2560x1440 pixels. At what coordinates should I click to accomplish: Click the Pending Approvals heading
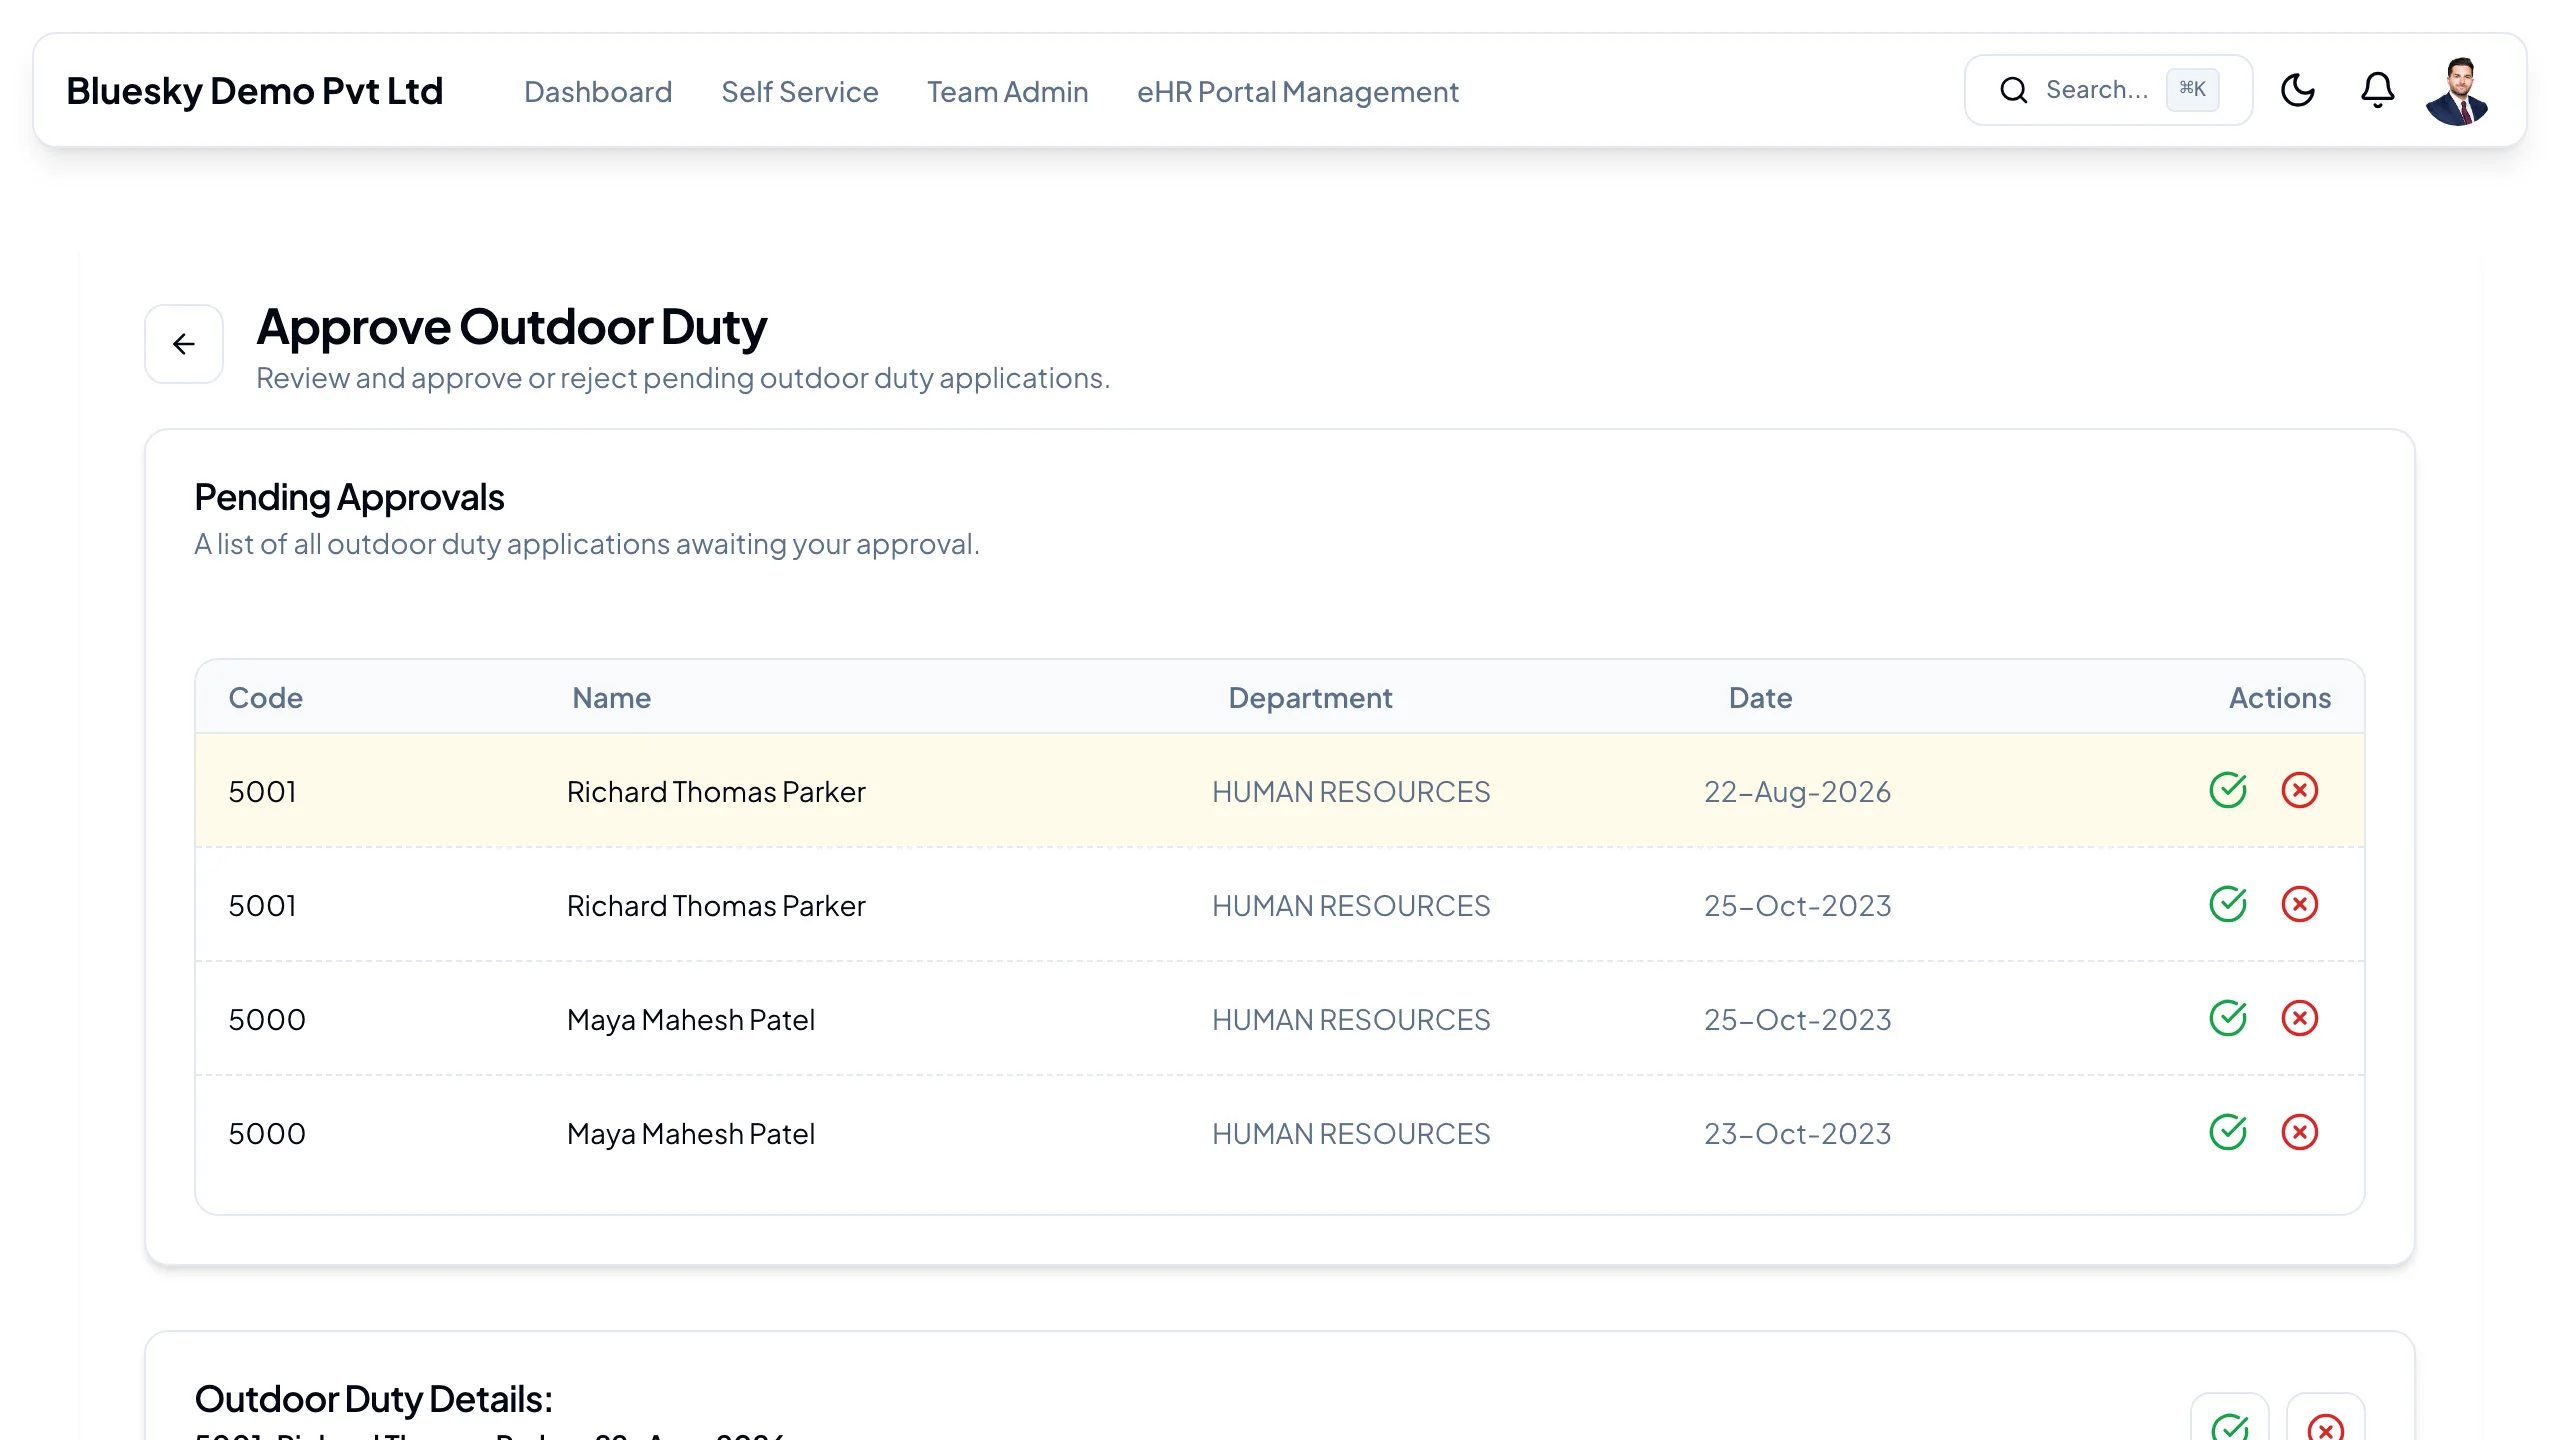tap(349, 497)
